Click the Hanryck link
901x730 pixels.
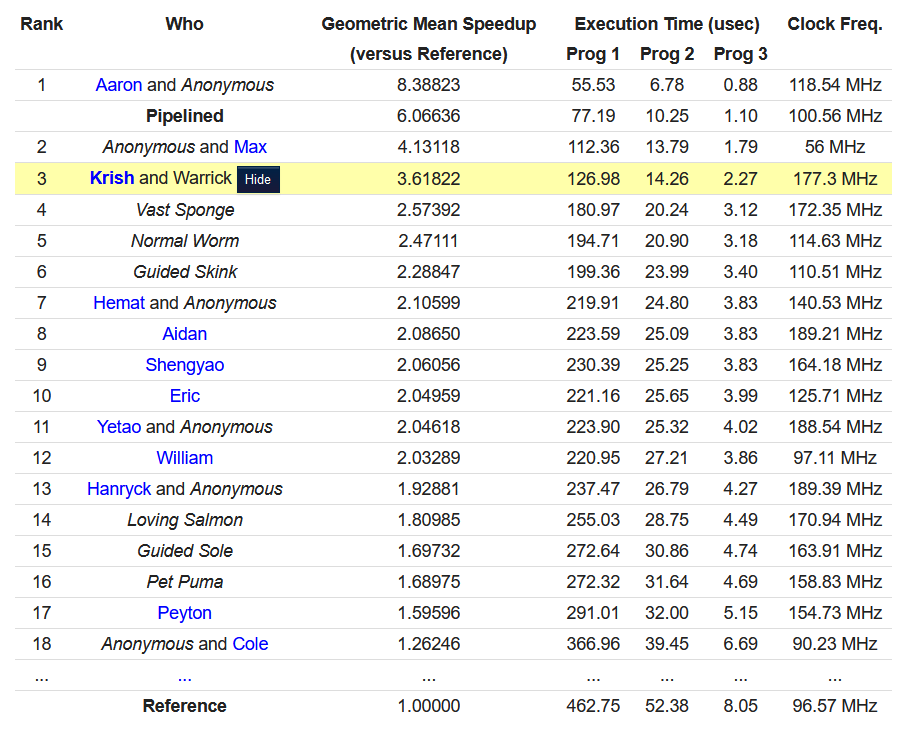coord(118,488)
